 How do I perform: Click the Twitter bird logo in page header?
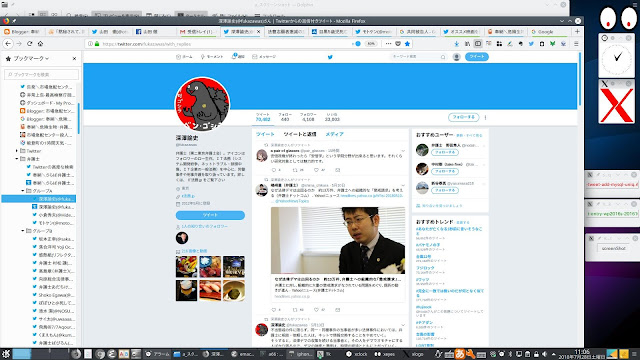[330, 57]
